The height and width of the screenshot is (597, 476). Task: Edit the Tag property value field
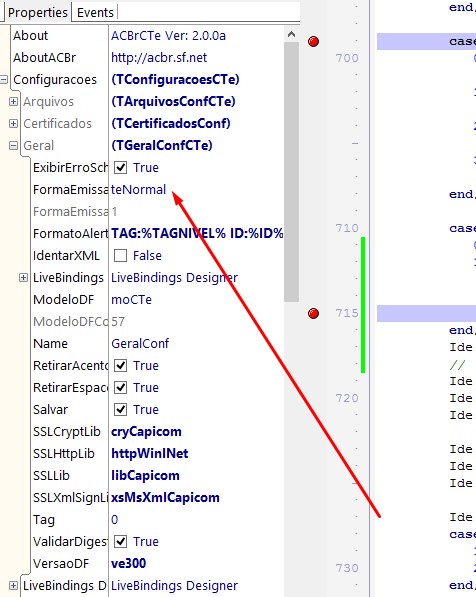pyautogui.click(x=196, y=520)
